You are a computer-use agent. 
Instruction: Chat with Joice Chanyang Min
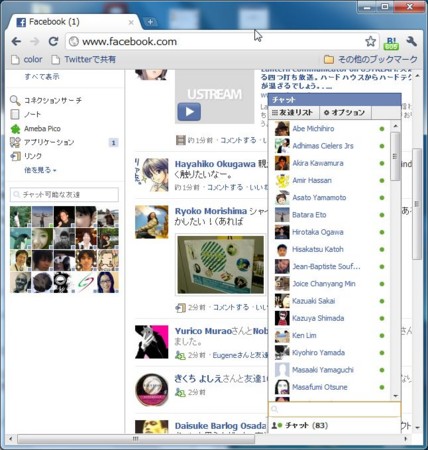pyautogui.click(x=330, y=284)
